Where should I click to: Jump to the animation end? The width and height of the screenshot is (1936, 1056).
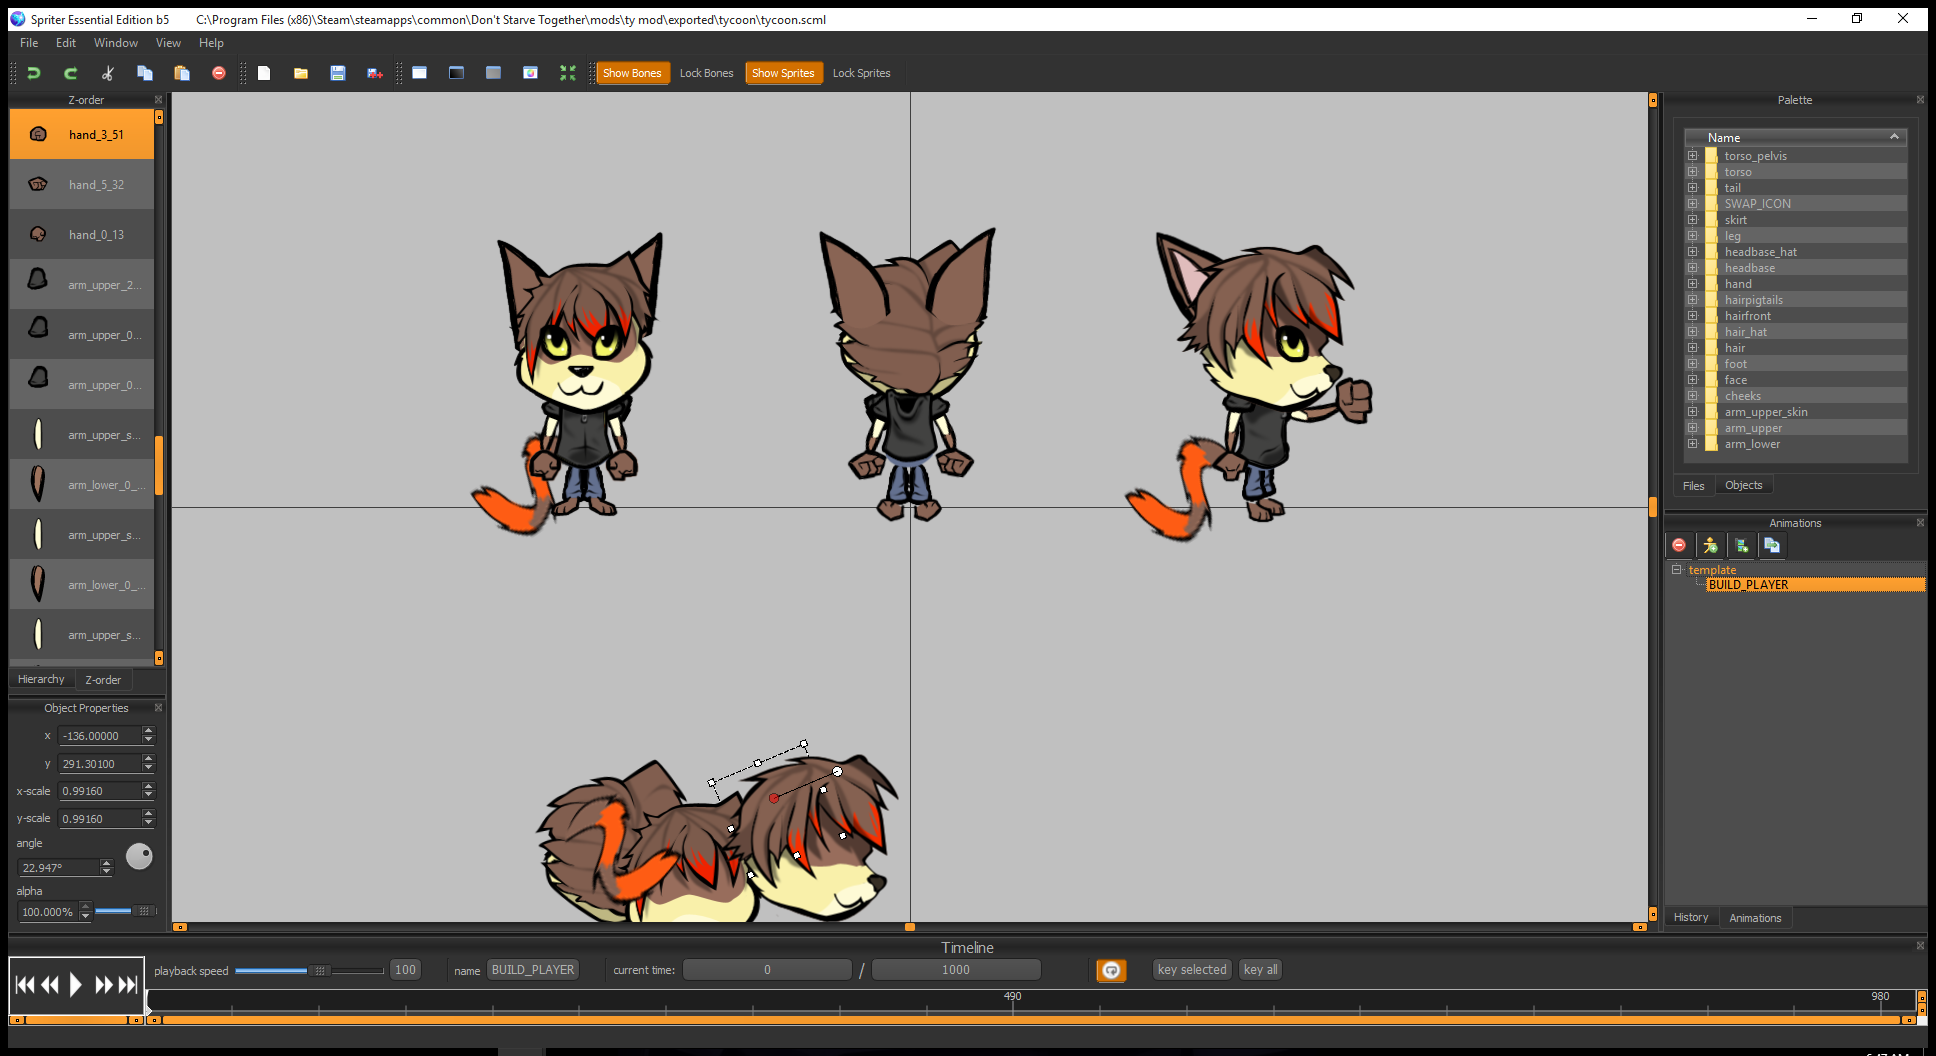click(x=128, y=985)
